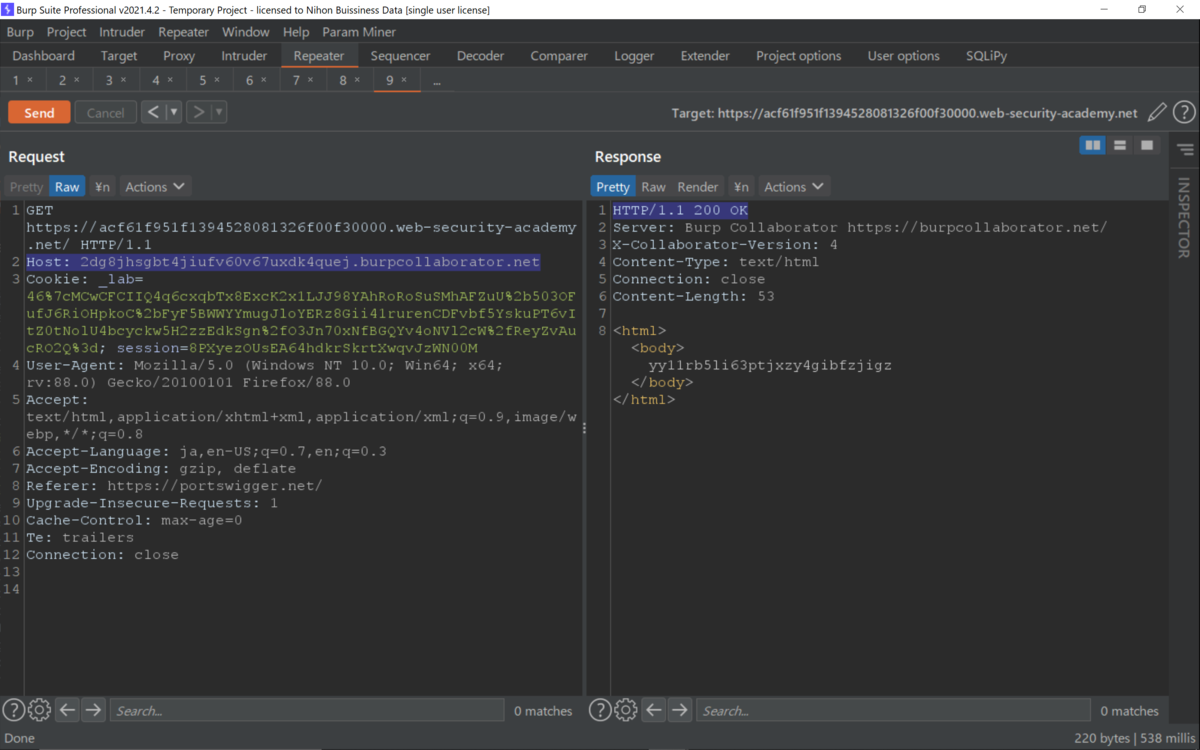1200x750 pixels.
Task: Open the Repeater menu in menu bar
Action: (183, 32)
